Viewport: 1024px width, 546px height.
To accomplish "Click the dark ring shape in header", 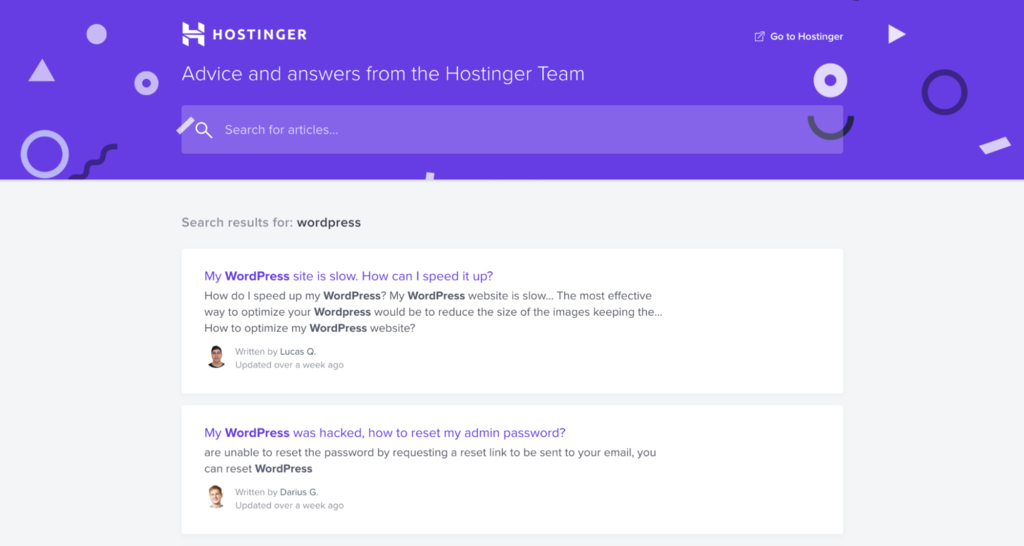I will pos(944,92).
